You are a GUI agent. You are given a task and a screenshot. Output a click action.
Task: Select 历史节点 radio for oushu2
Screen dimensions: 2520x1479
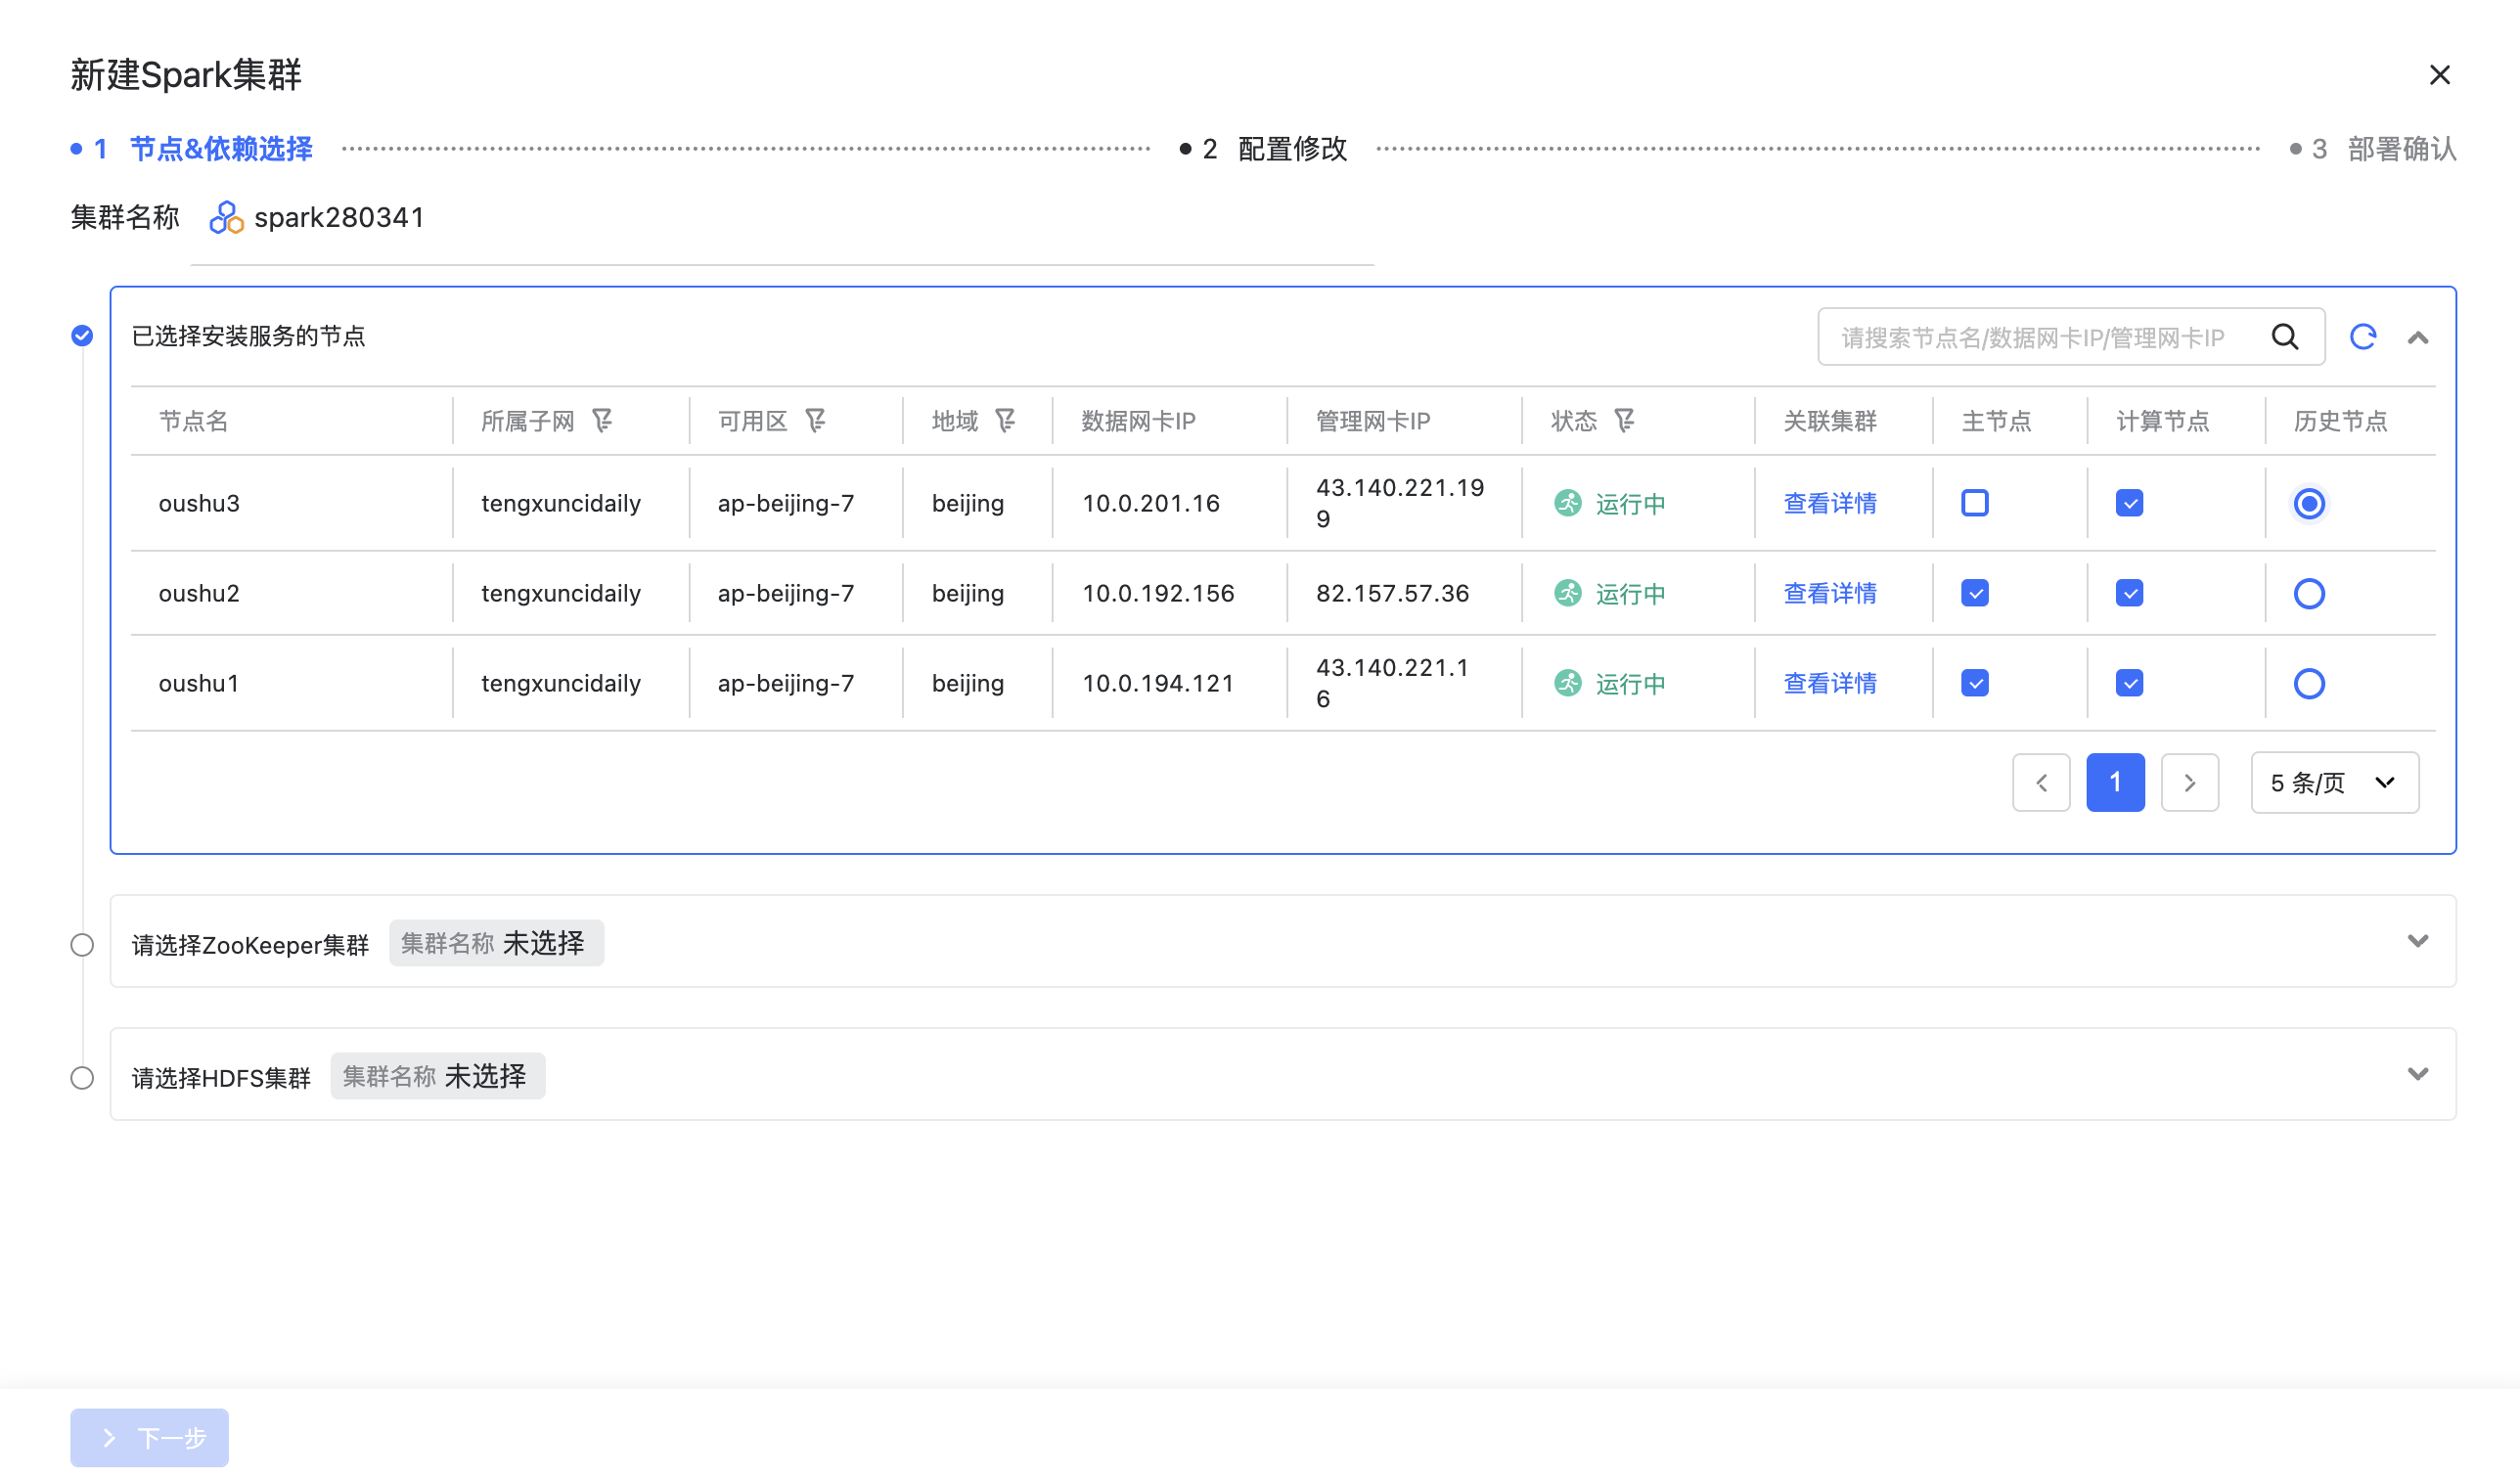click(x=2309, y=594)
